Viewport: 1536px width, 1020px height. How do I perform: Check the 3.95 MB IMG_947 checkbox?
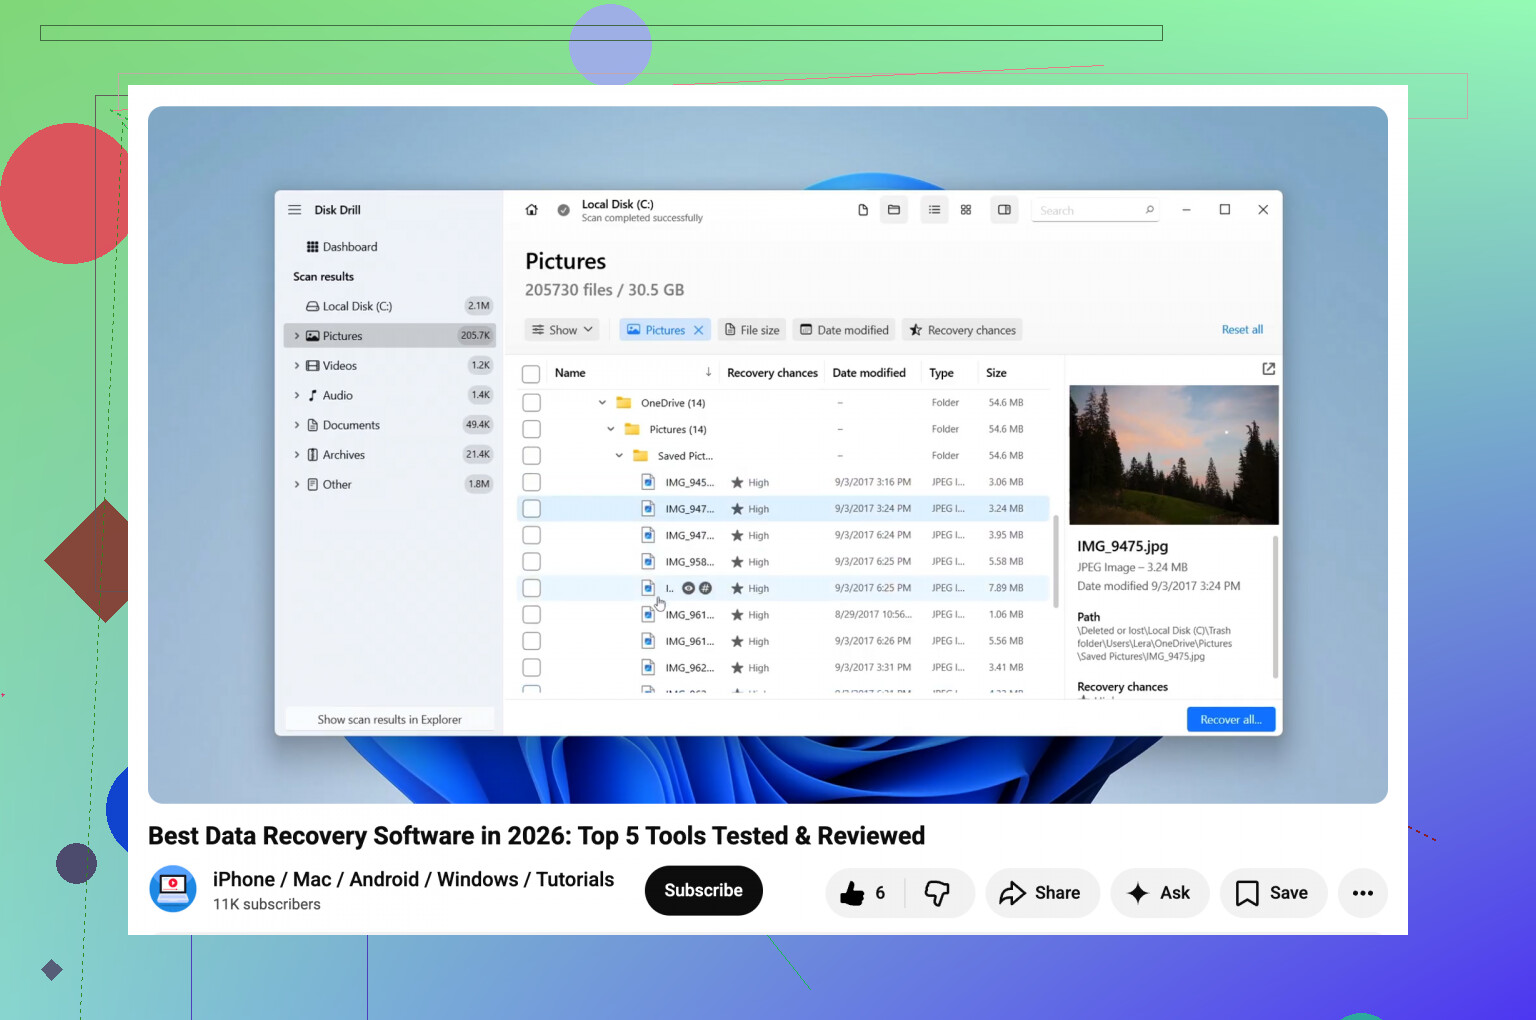coord(531,535)
